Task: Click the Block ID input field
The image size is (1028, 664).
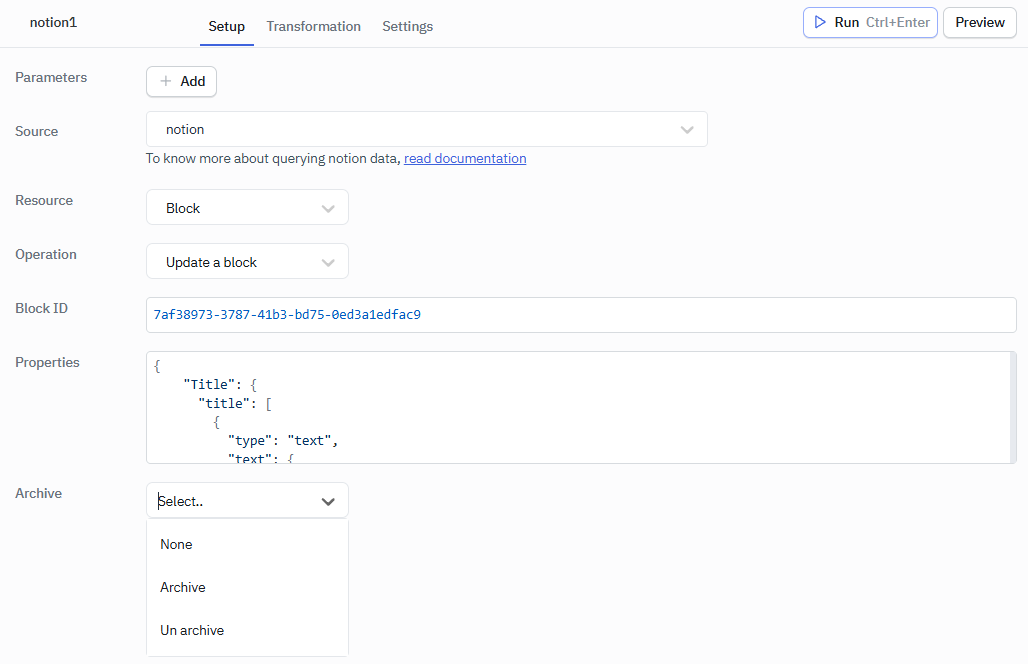Action: click(581, 314)
